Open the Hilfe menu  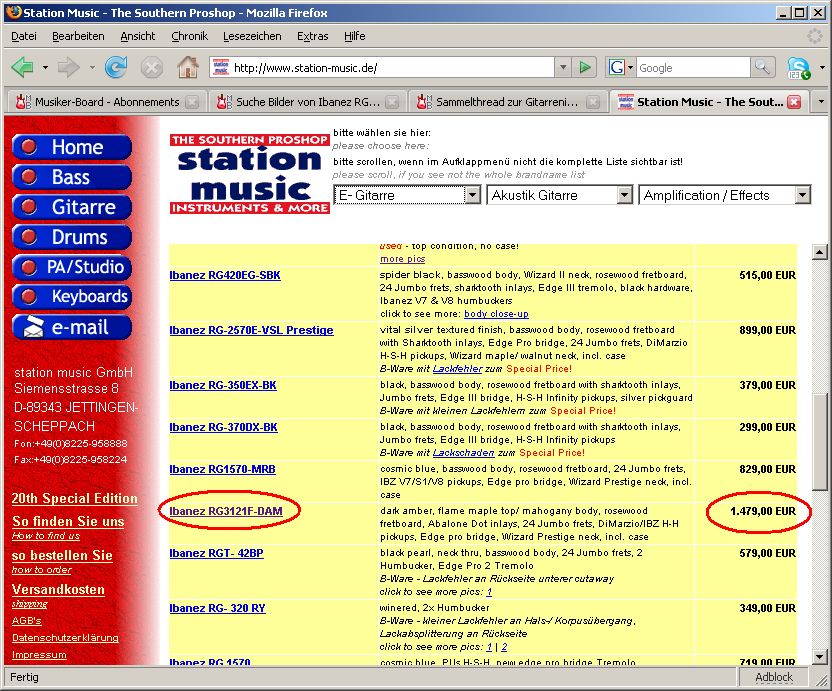[x=354, y=36]
